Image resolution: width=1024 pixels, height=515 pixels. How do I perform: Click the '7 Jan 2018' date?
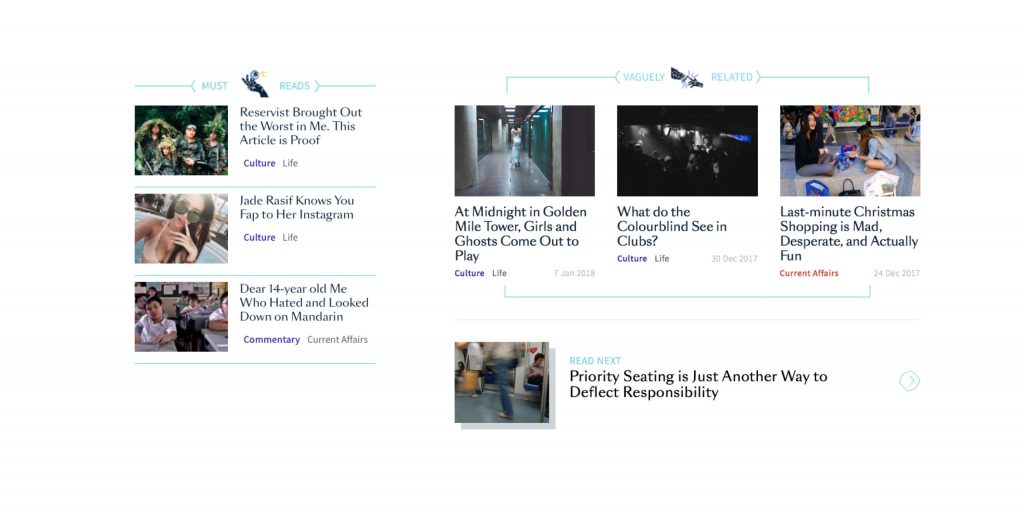point(574,273)
